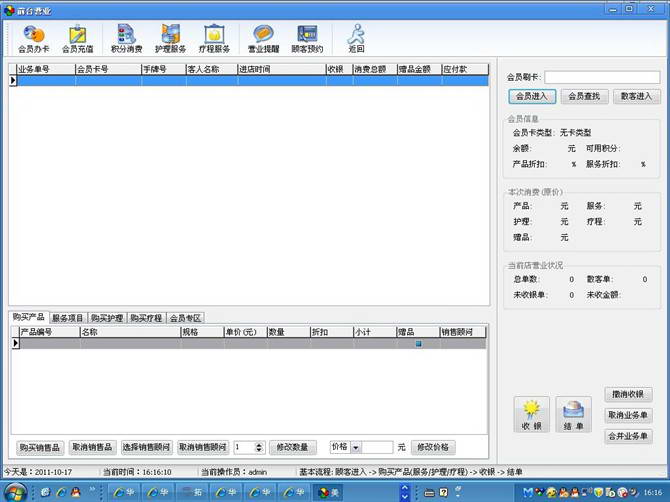
Task: Click the 撤消收银 button
Action: [x=628, y=394]
